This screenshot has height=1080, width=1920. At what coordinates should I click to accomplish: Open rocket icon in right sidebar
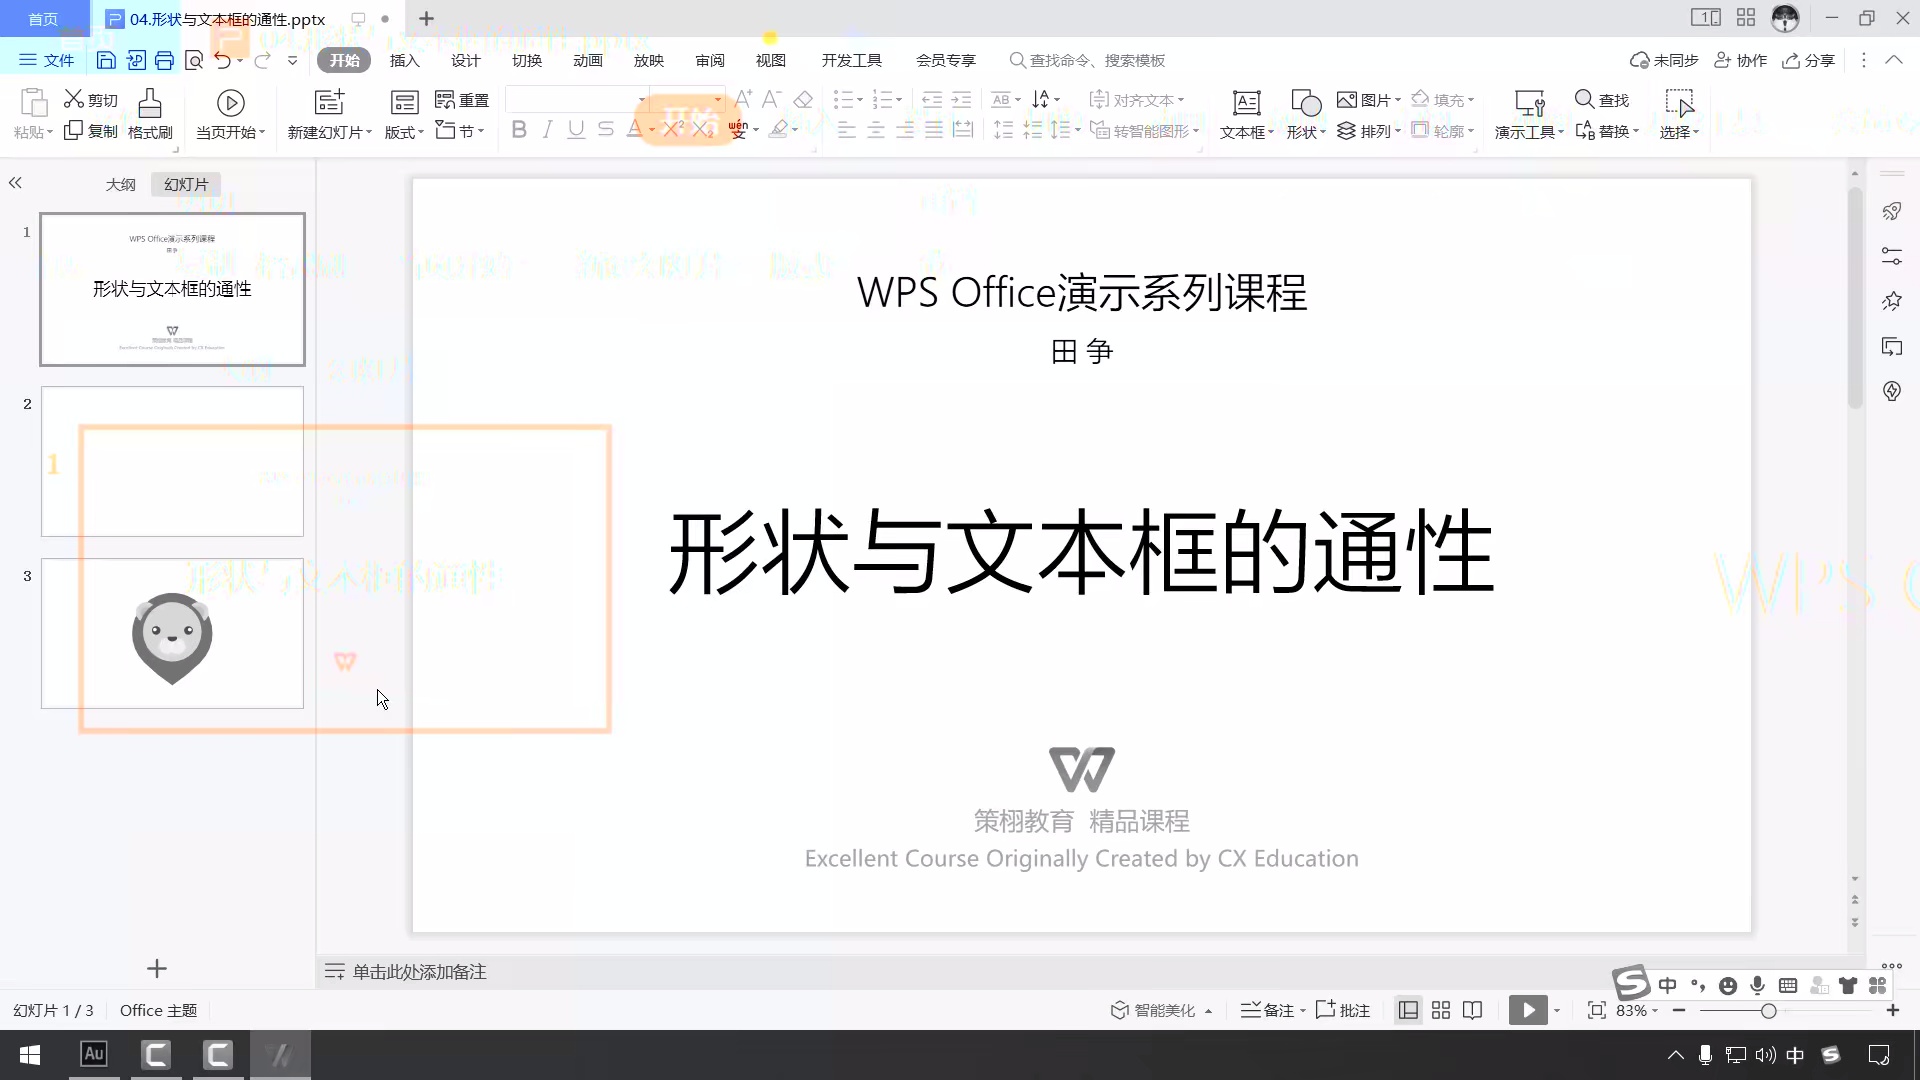click(x=1892, y=211)
